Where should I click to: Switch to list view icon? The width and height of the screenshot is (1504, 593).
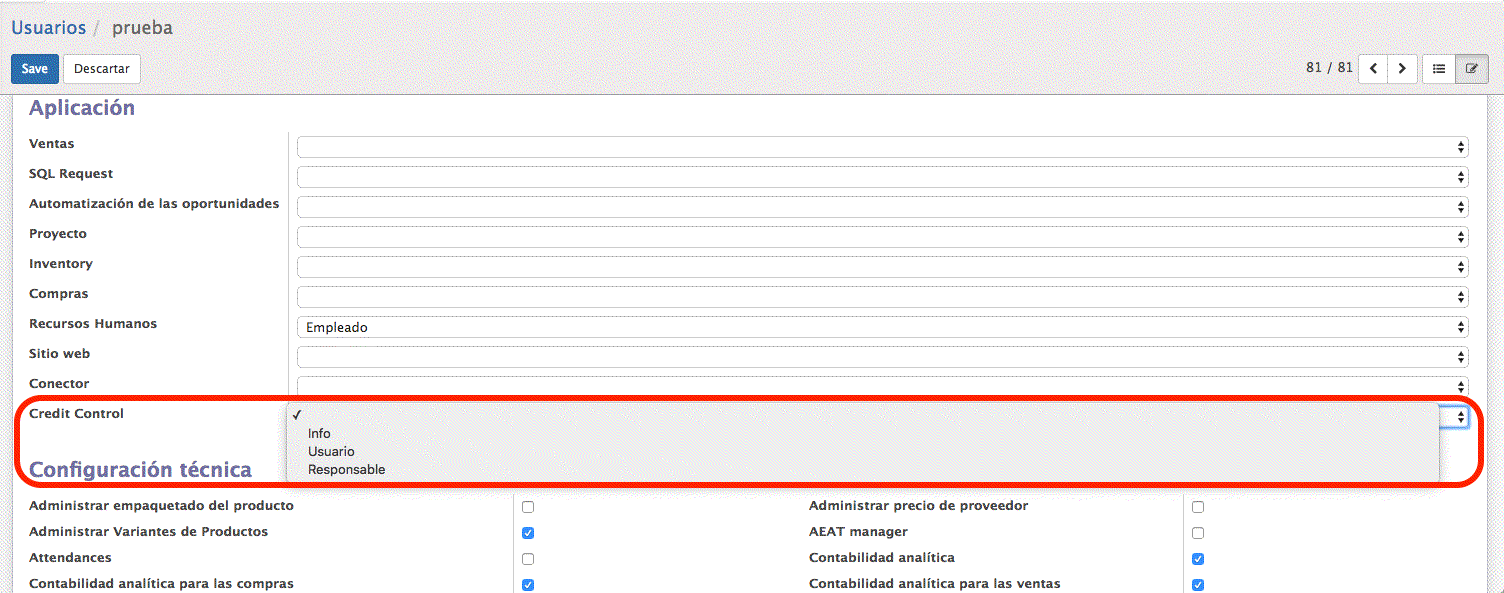(1439, 69)
